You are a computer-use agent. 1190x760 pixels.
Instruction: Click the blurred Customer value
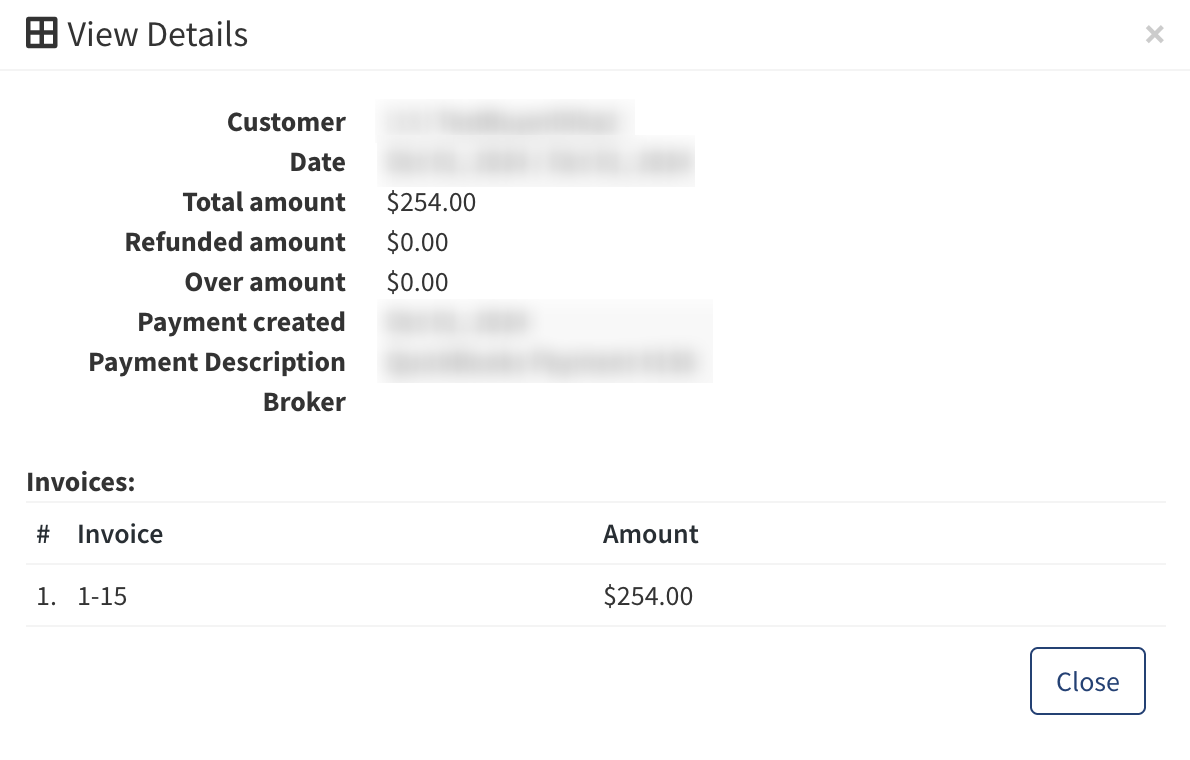coord(506,122)
